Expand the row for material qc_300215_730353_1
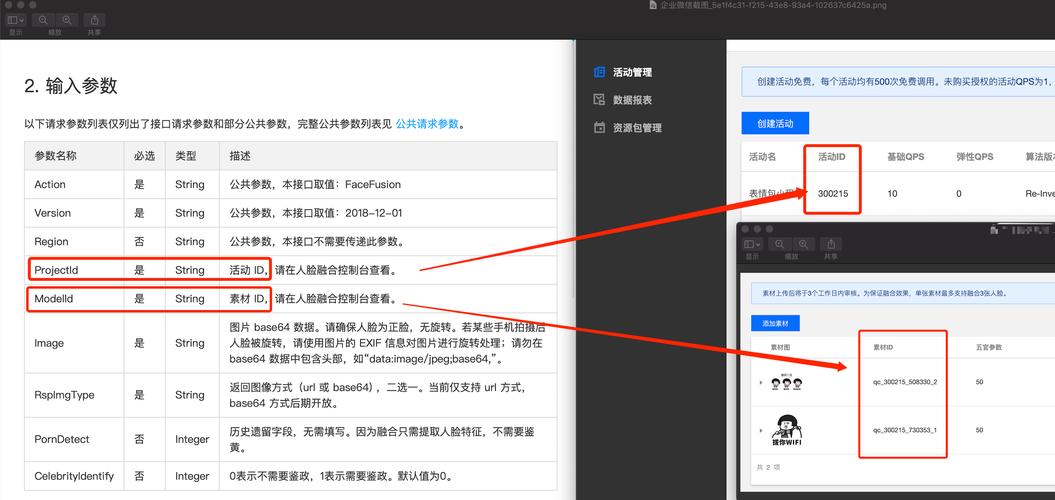This screenshot has width=1055, height=500. pyautogui.click(x=761, y=429)
